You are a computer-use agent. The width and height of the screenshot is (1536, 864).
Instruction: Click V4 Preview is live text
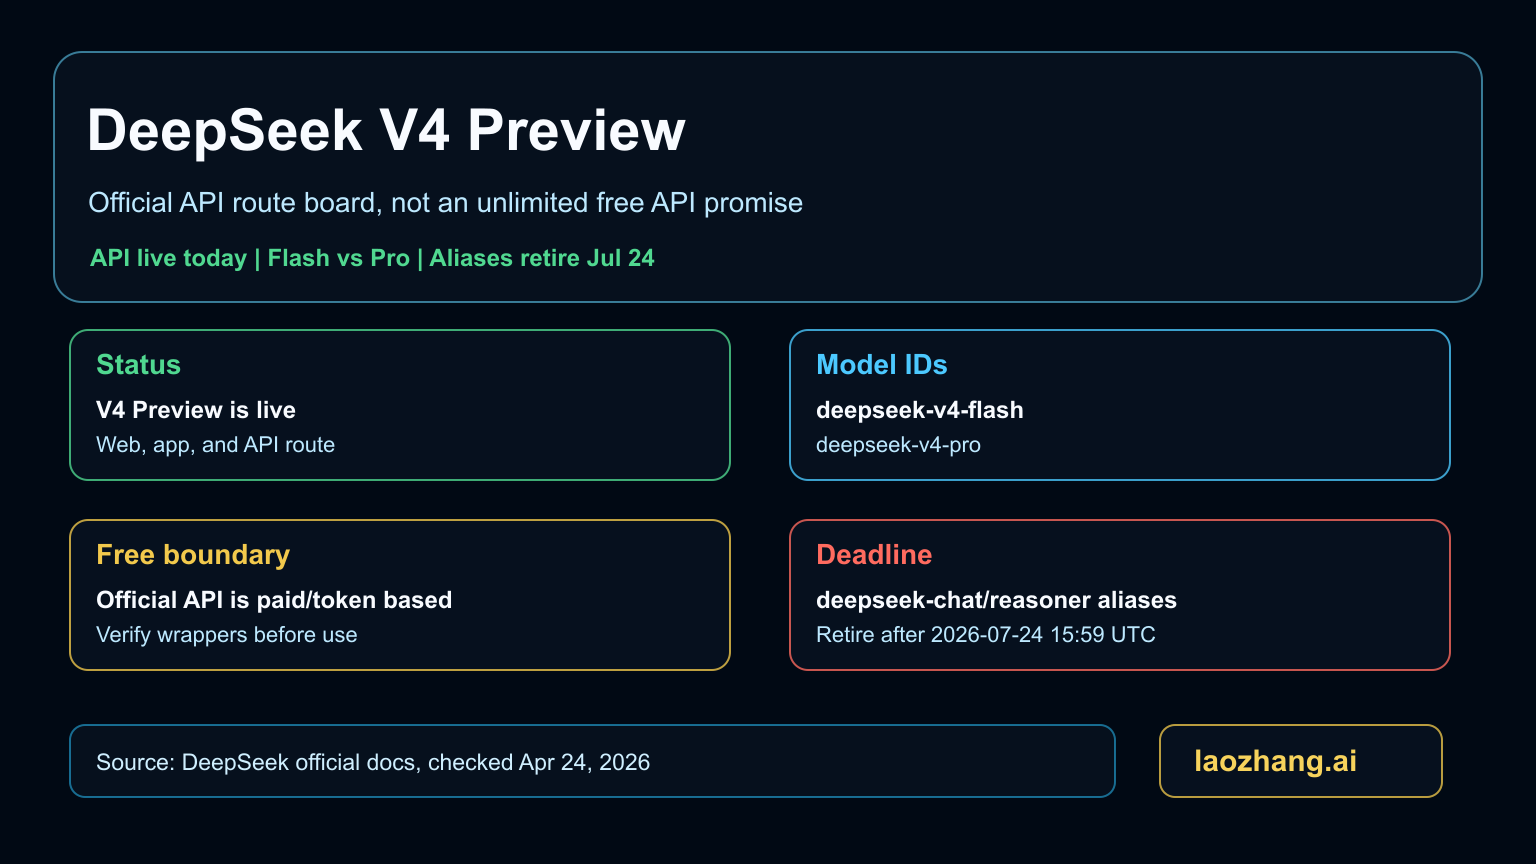pos(196,410)
